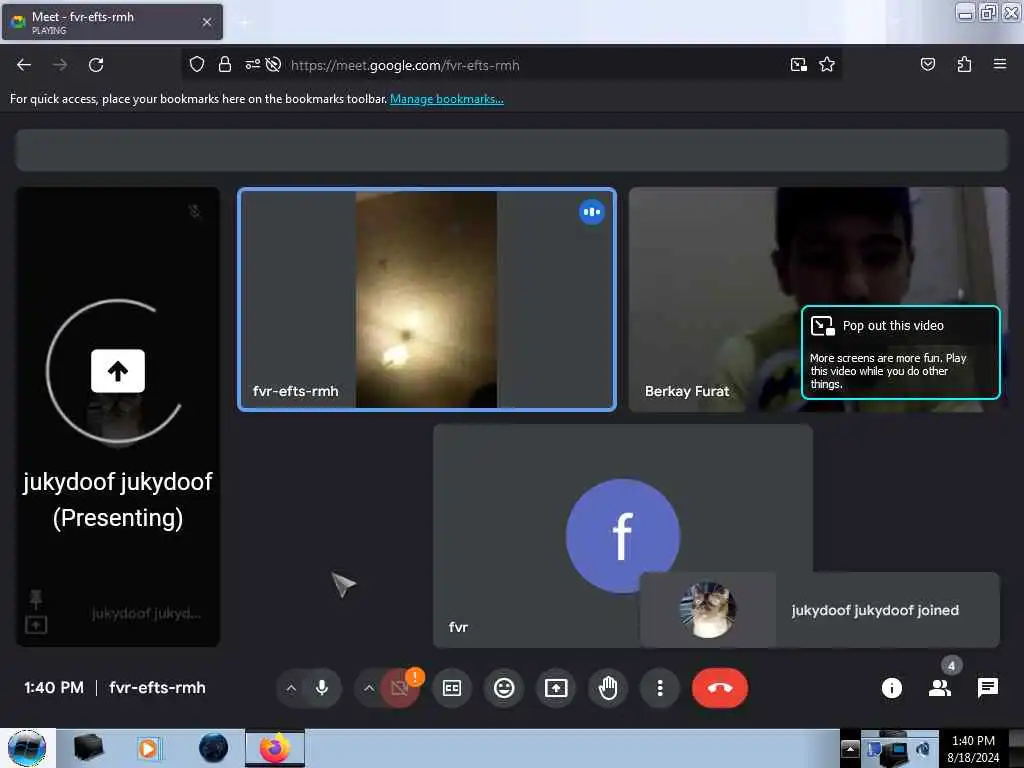
Task: Open site permissions icon in address bar
Action: click(x=252, y=65)
